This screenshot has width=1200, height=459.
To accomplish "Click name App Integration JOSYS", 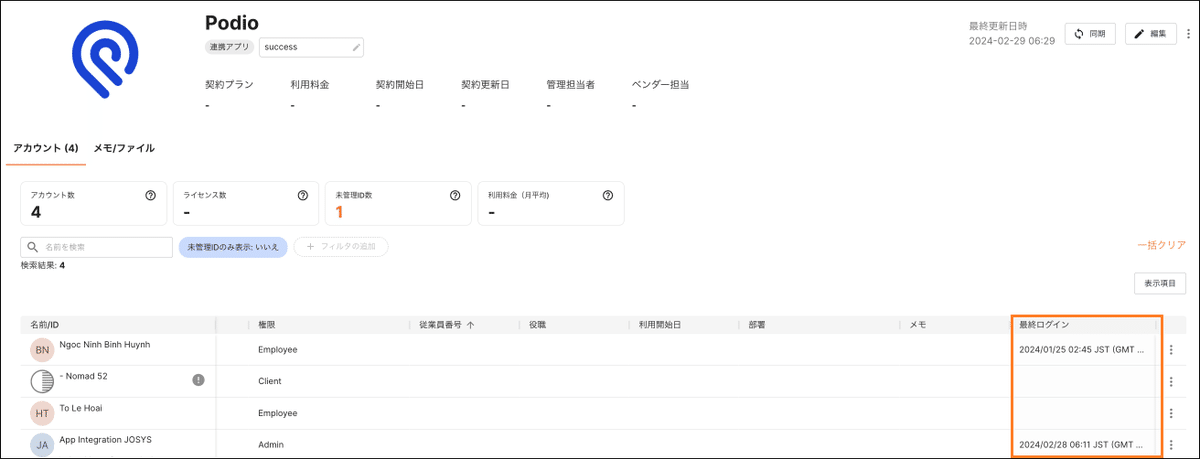I will pyautogui.click(x=106, y=440).
